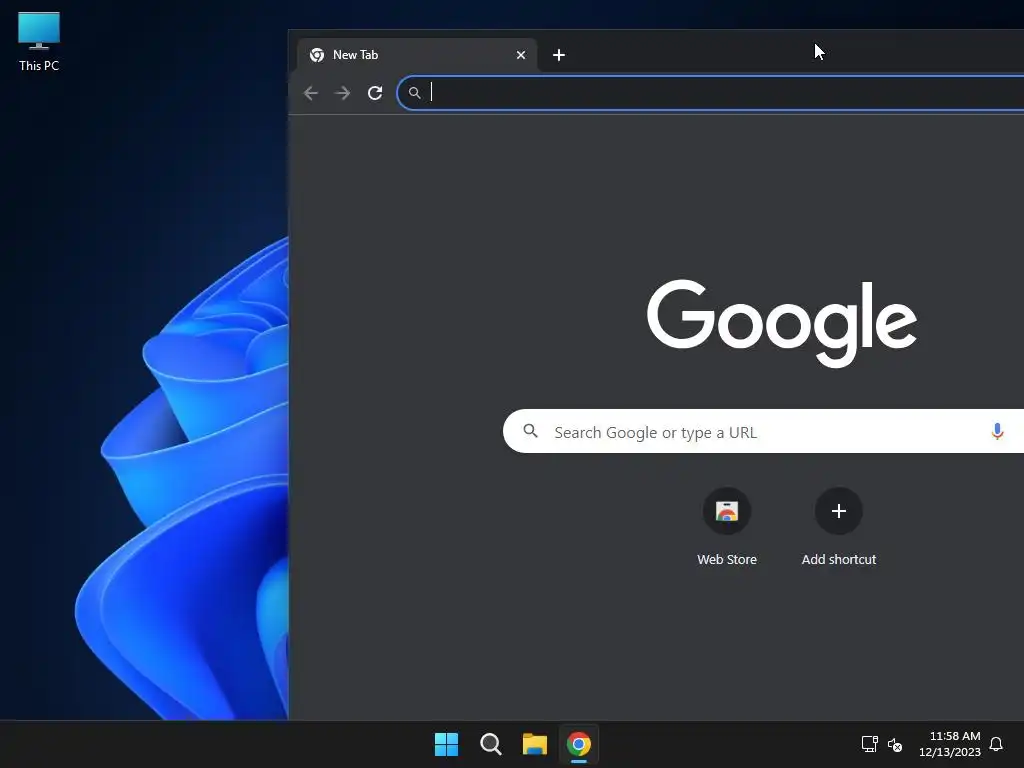Reload the current page

[x=375, y=93]
